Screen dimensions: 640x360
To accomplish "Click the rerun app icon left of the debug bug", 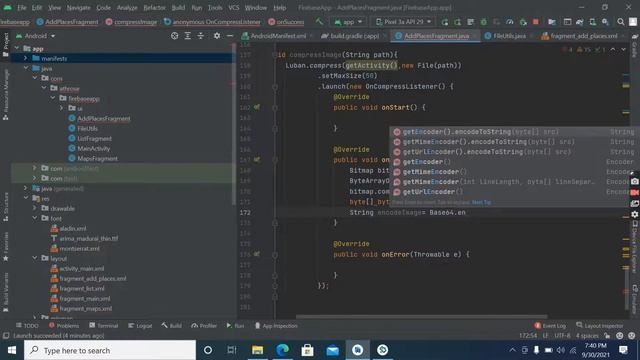I will click(x=445, y=22).
